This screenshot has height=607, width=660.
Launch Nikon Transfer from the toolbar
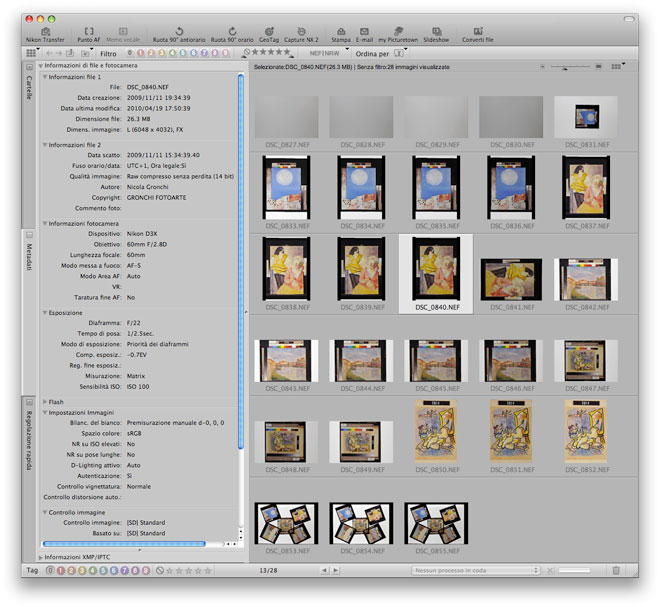click(45, 35)
